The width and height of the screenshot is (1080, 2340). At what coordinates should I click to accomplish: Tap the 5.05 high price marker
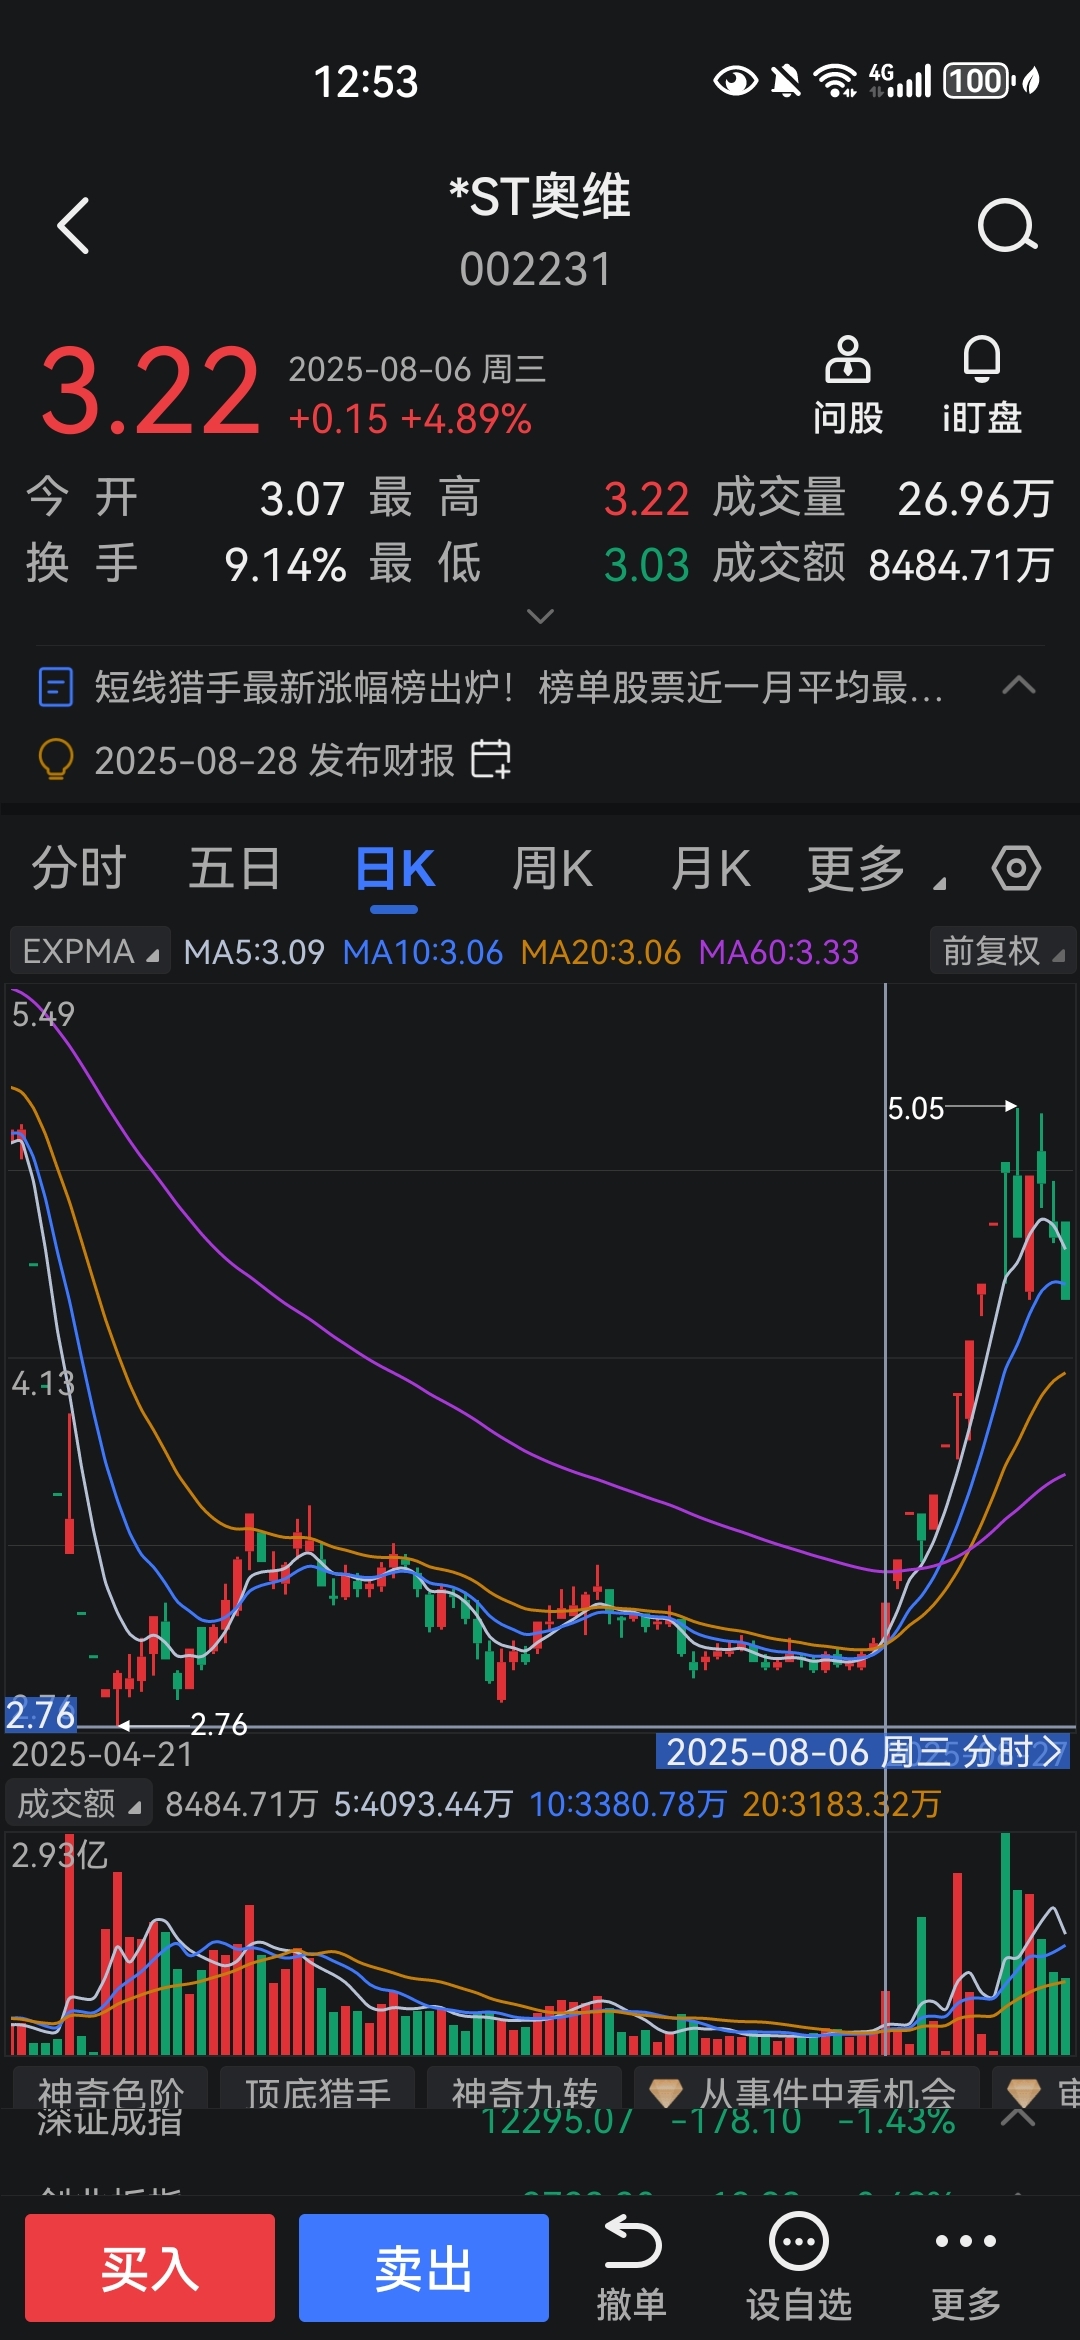point(916,1108)
